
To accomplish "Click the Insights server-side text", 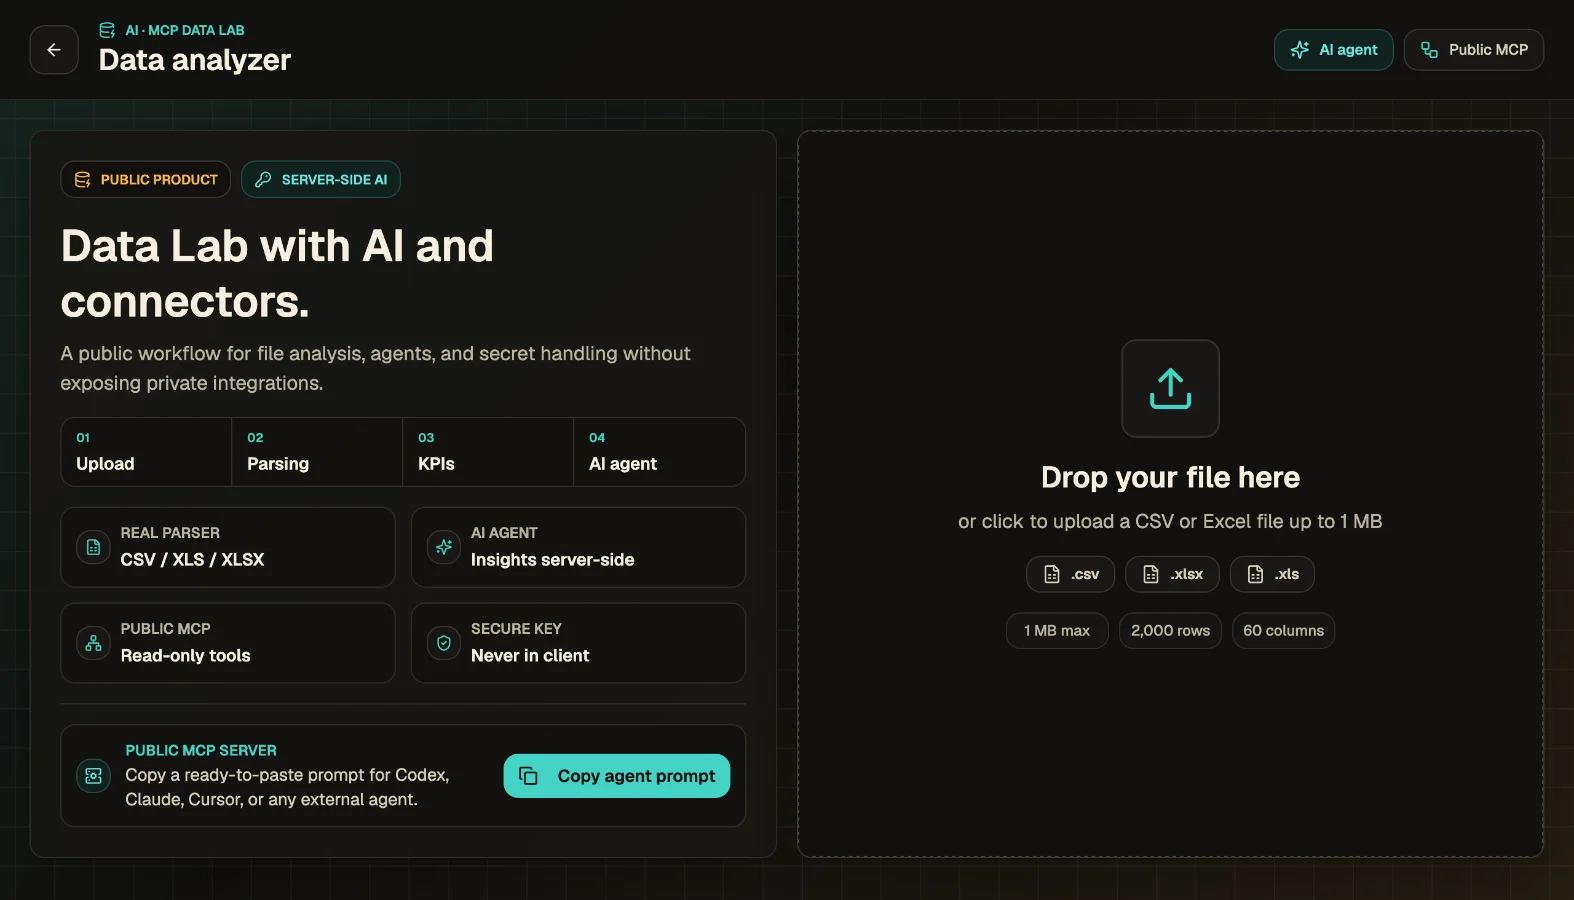I will coord(552,560).
